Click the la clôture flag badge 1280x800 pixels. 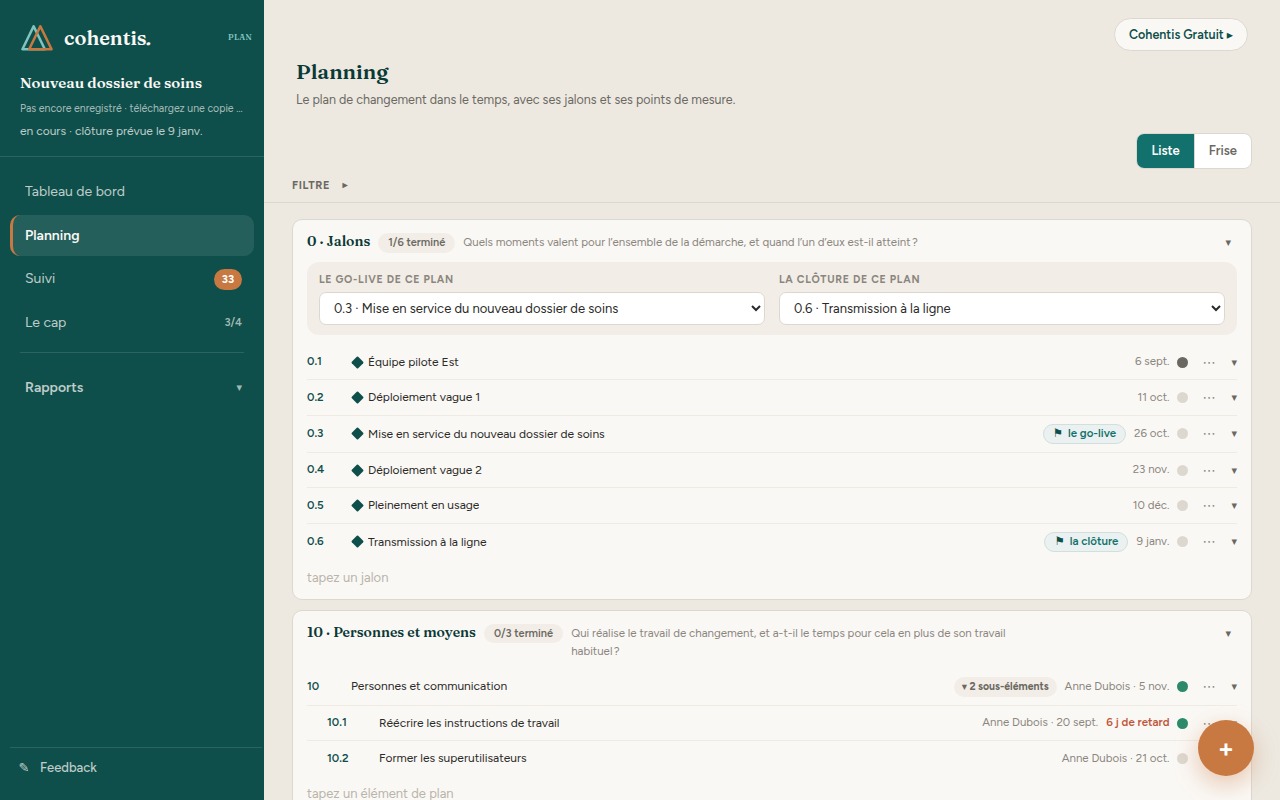click(1086, 542)
